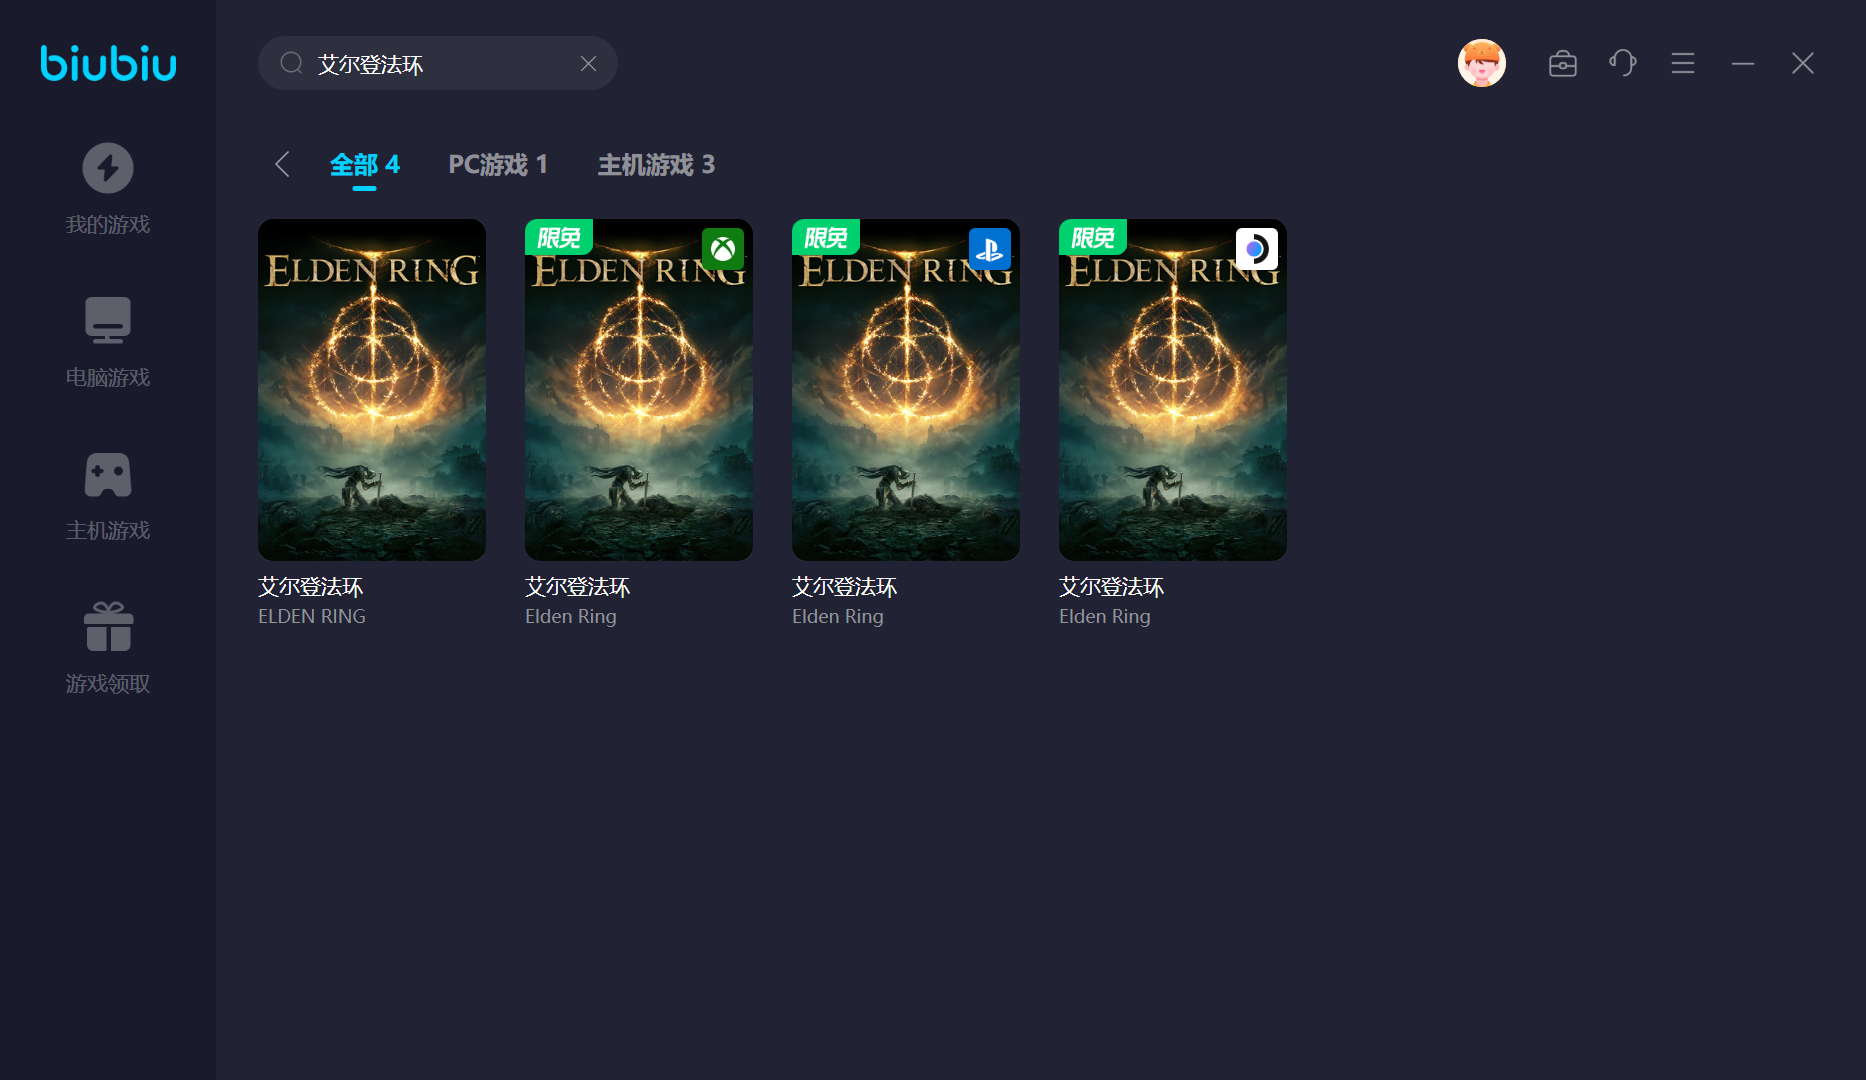The width and height of the screenshot is (1866, 1080).
Task: Open the hamburger menu icon
Action: coord(1682,64)
